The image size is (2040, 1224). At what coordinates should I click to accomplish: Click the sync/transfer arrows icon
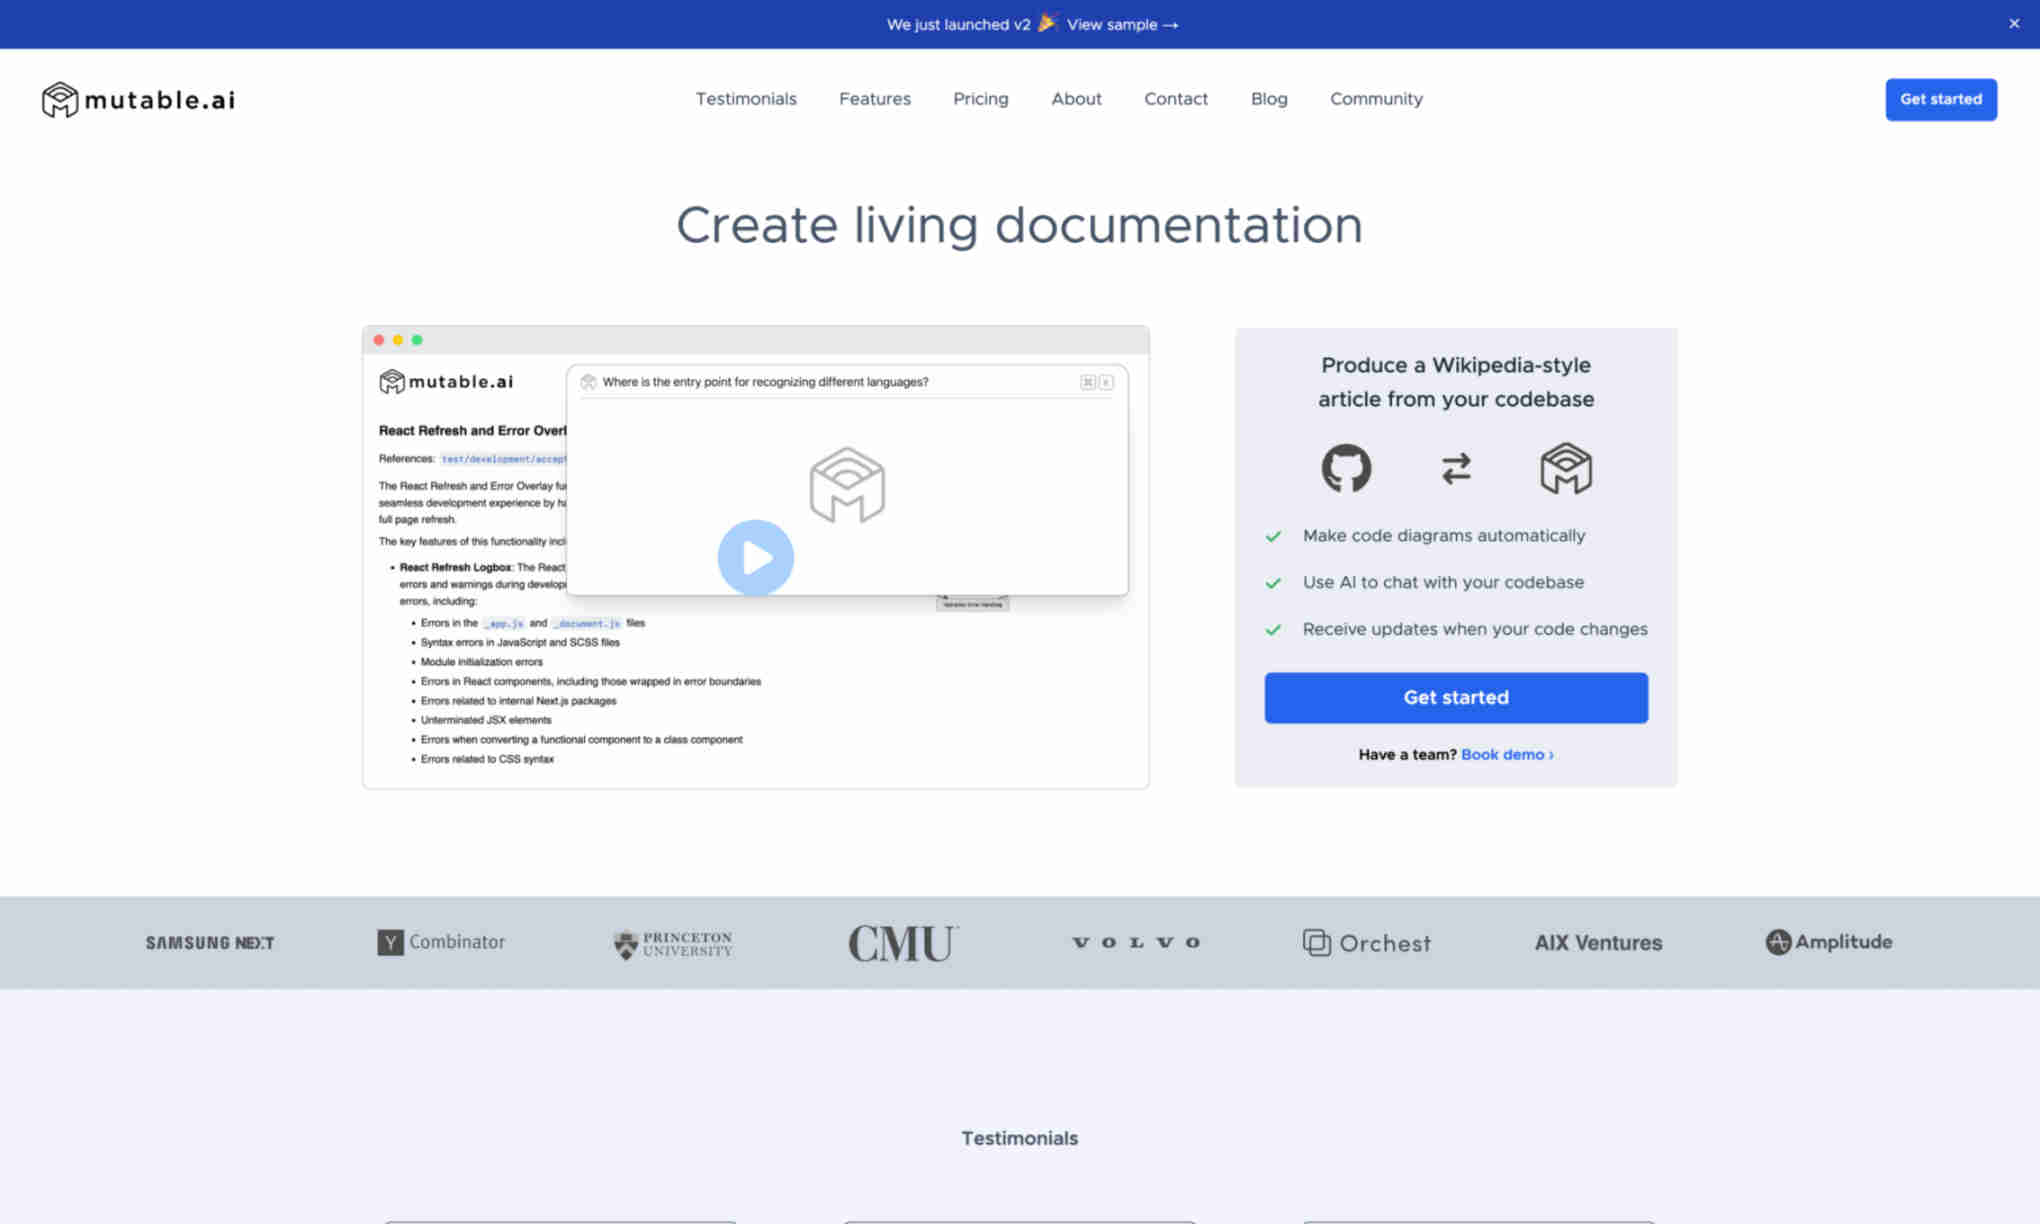pyautogui.click(x=1454, y=469)
